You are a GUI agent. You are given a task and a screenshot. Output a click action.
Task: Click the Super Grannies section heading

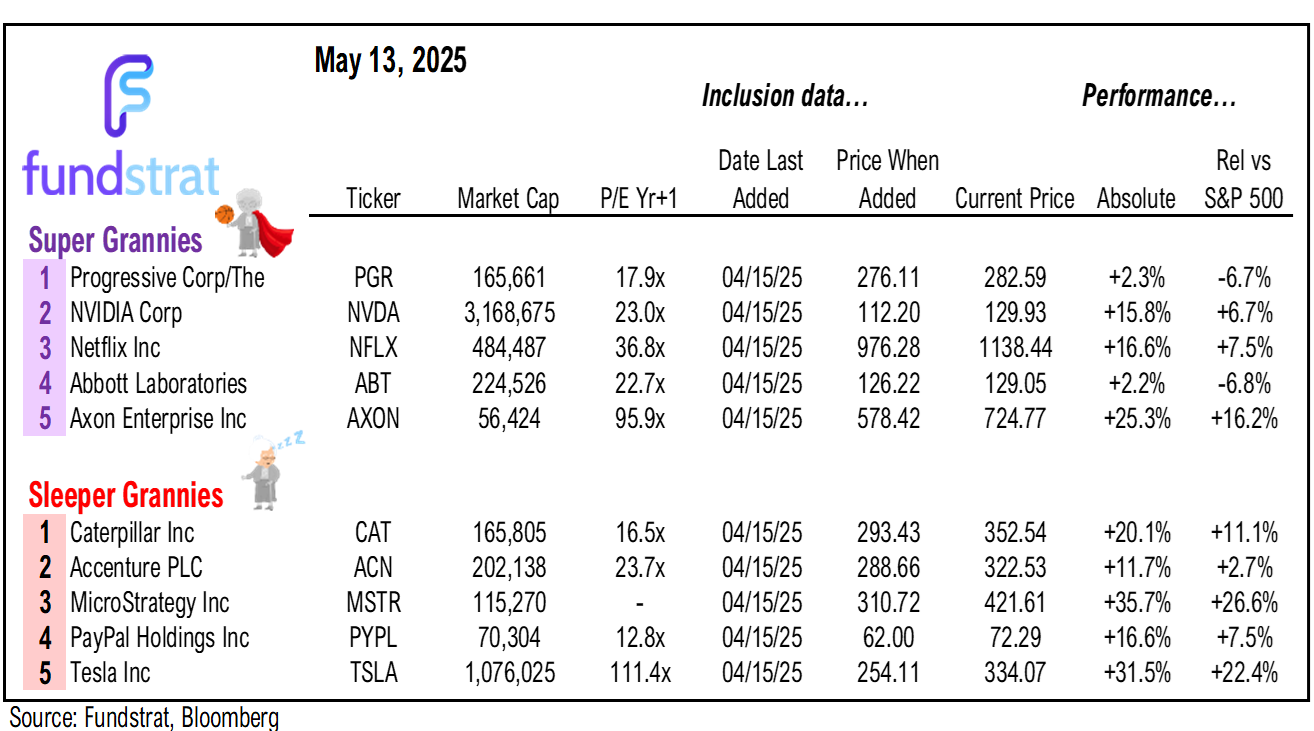115,241
